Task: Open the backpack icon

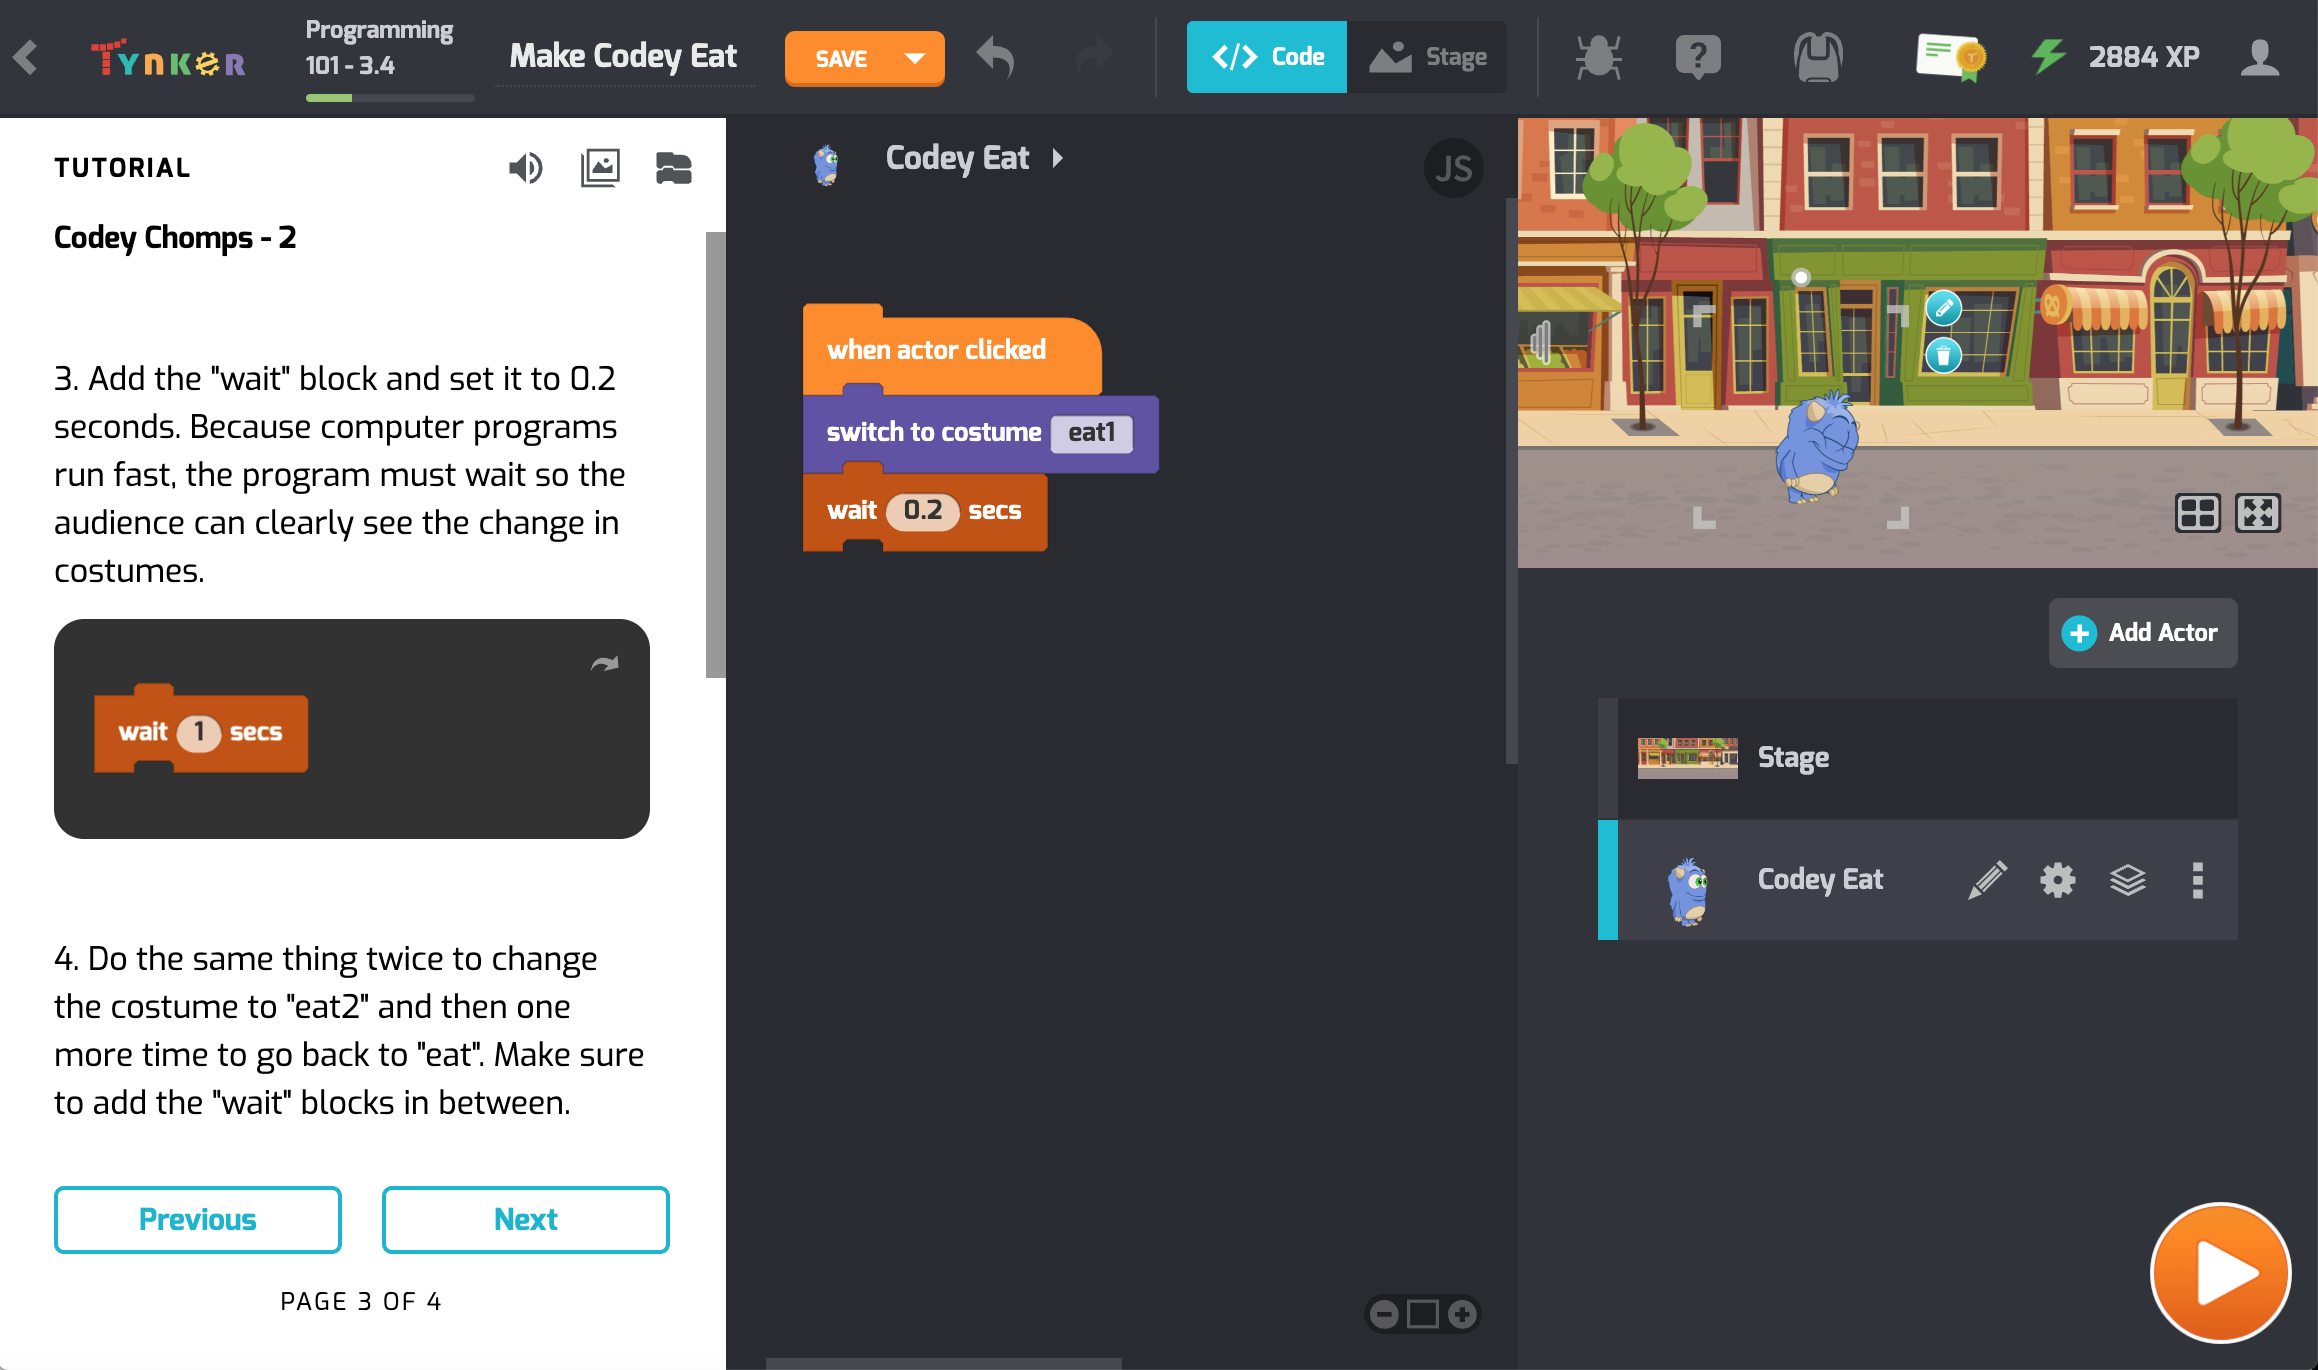Action: (x=1817, y=57)
